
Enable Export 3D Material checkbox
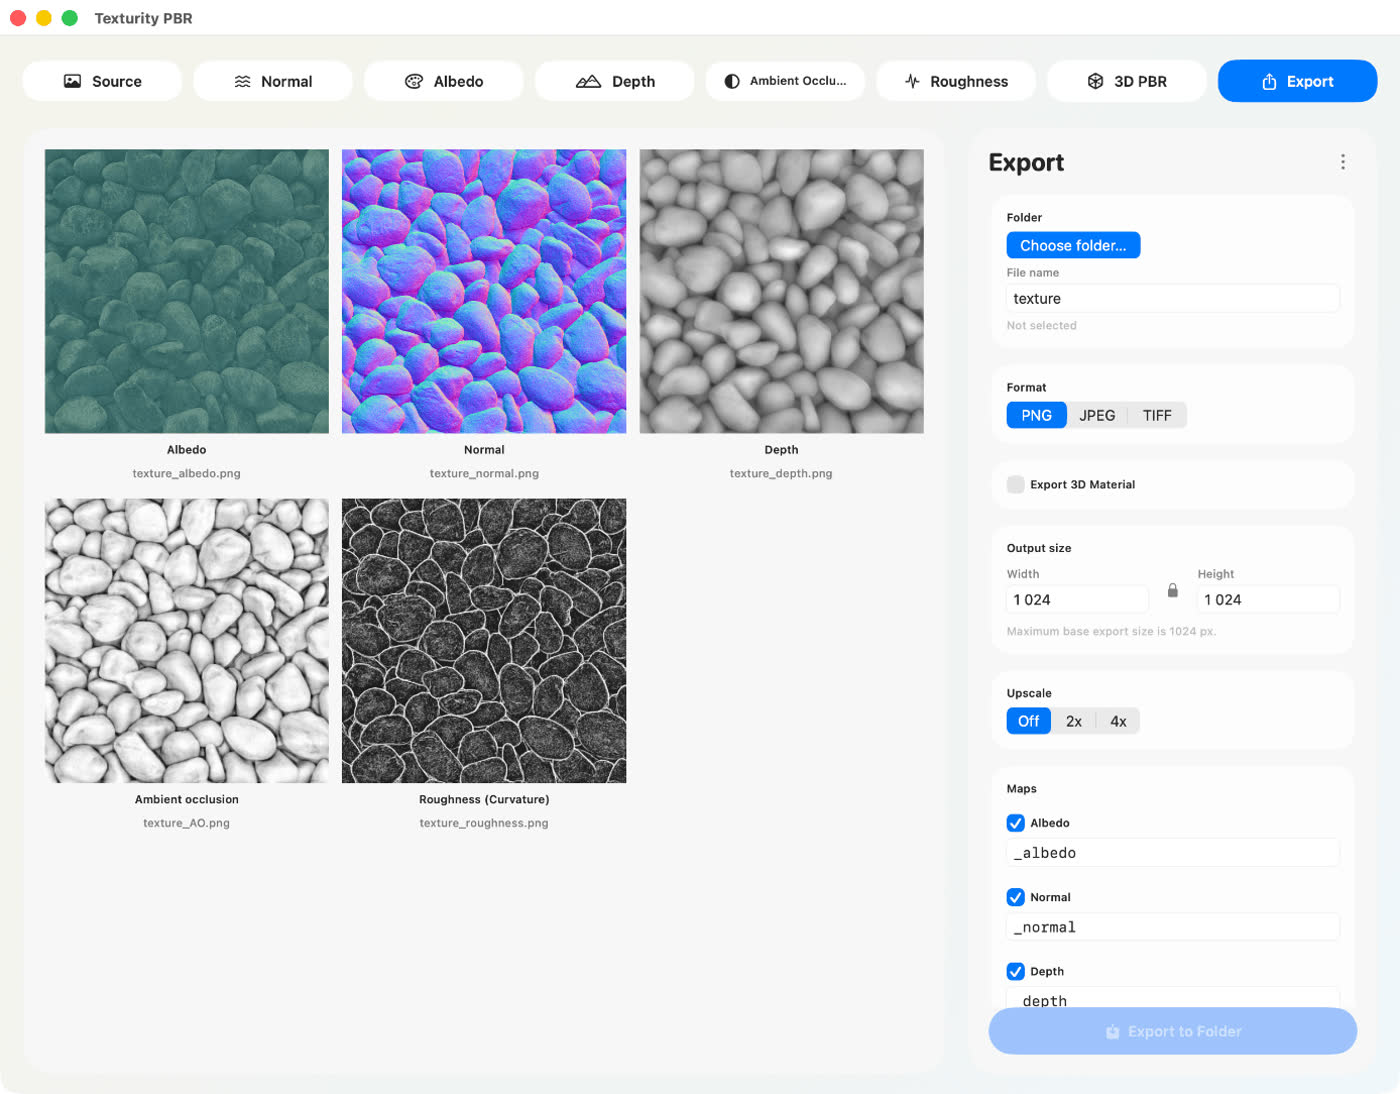(x=1015, y=484)
